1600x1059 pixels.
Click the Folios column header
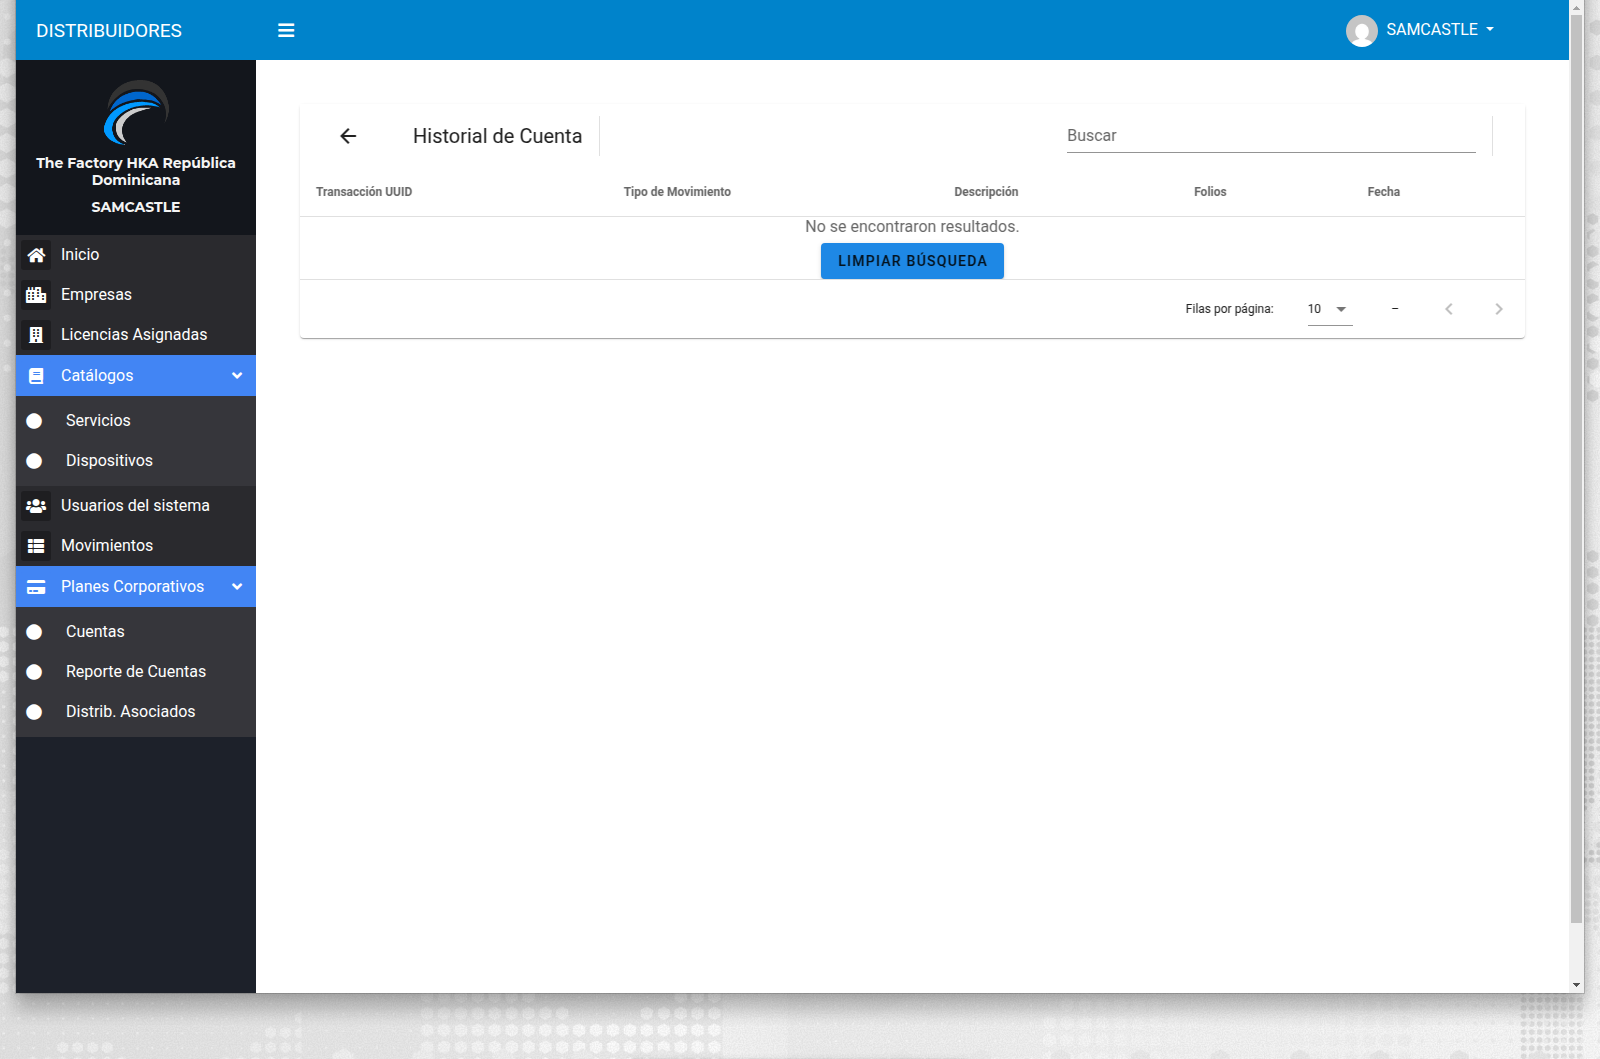1210,192
